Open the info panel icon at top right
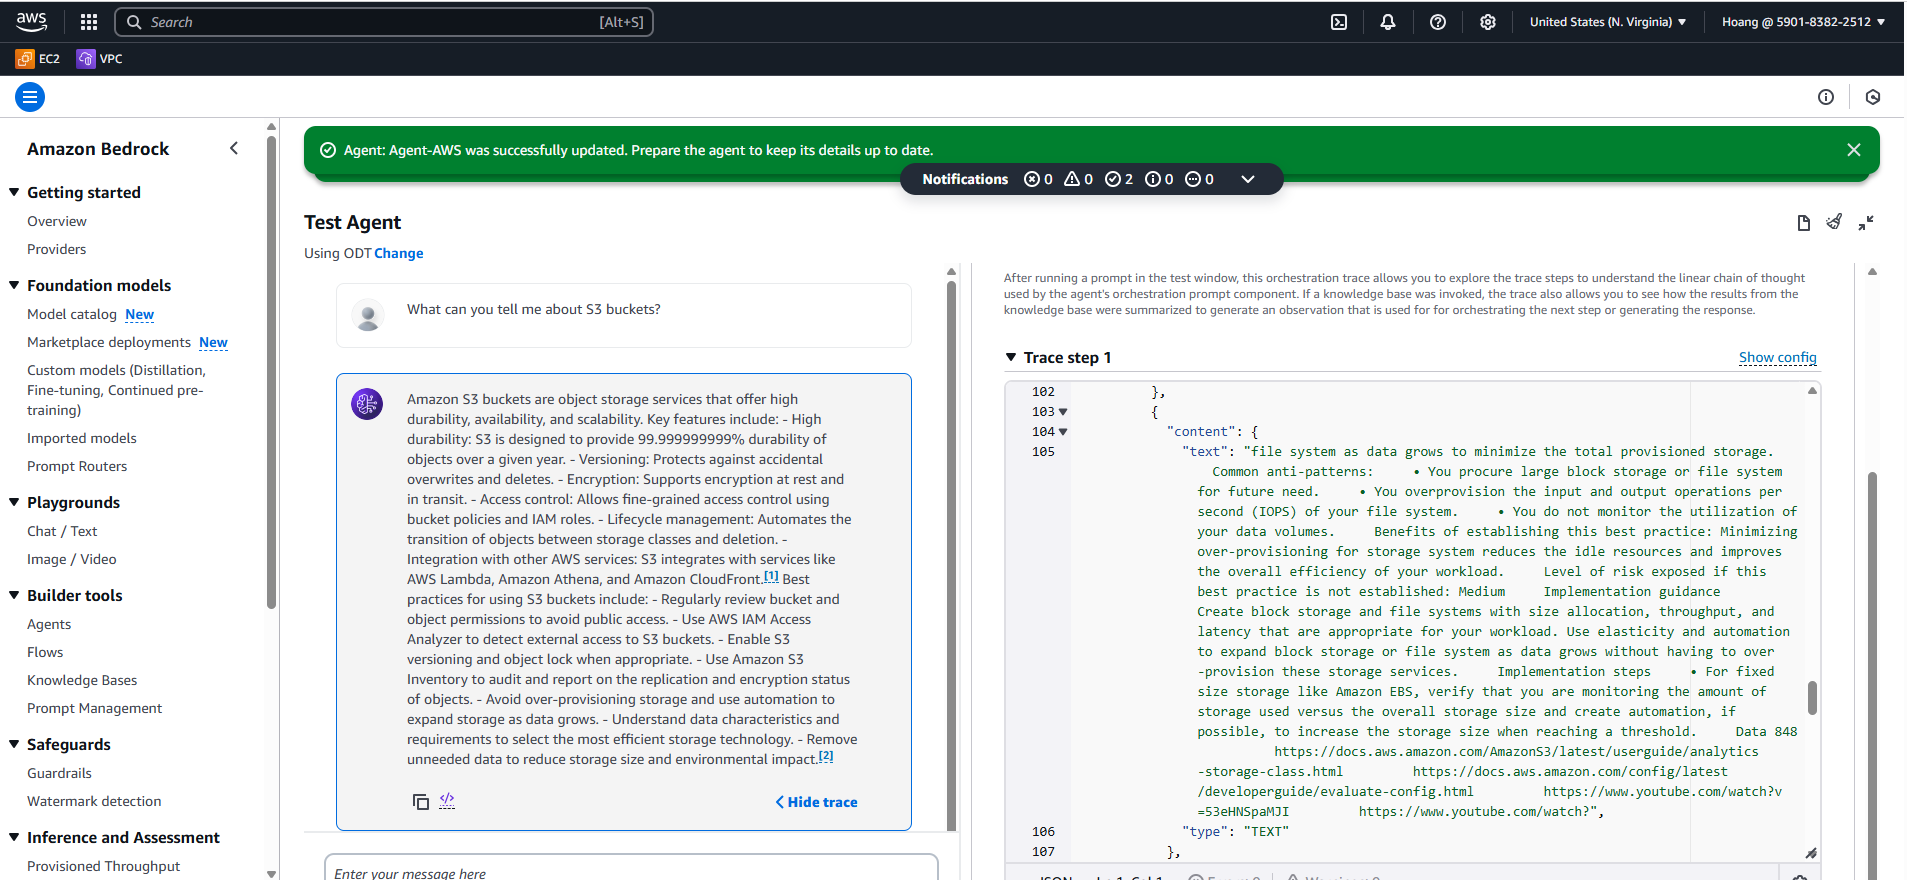Viewport: 1907px width, 880px height. point(1826,97)
